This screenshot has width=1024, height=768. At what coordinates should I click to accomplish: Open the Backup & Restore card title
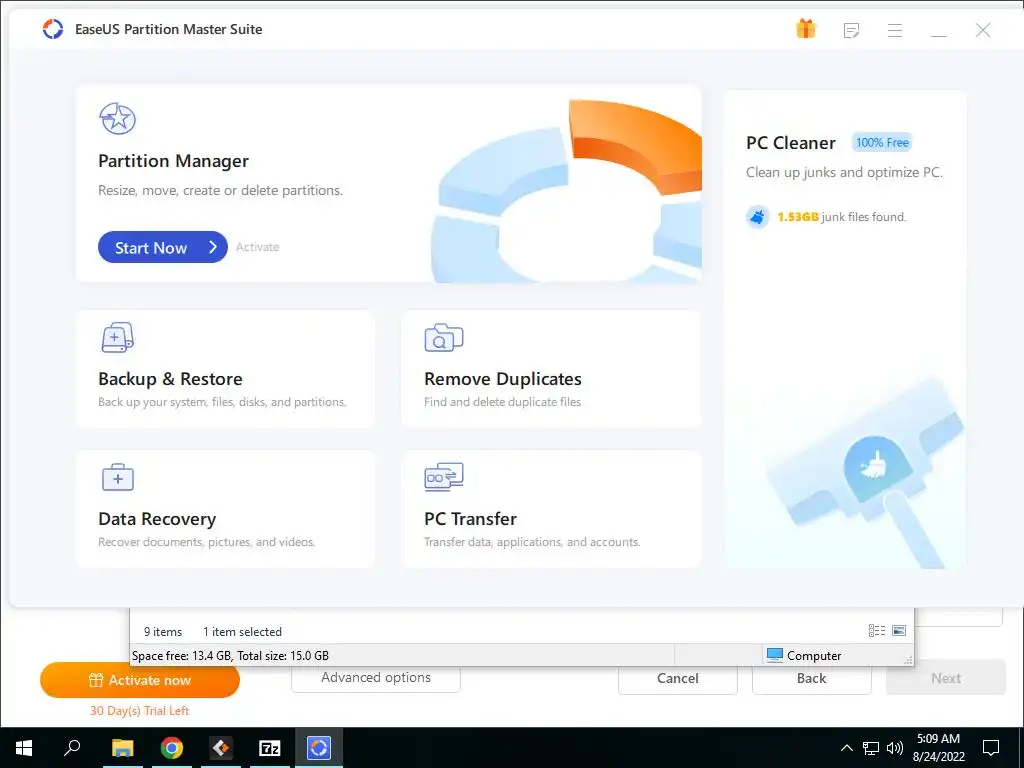(x=170, y=379)
